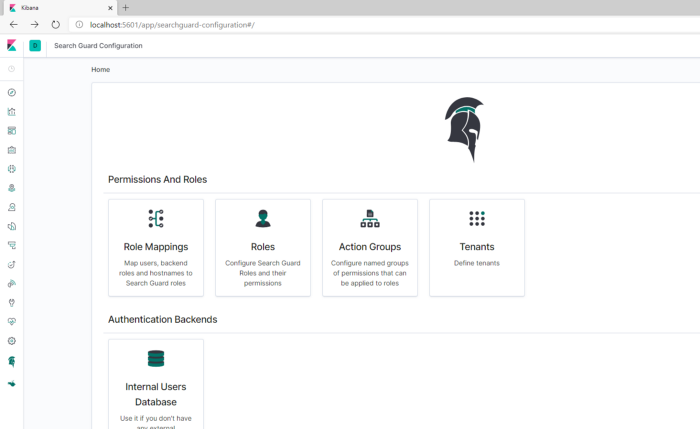Click the signal-waves sidebar icon

coord(12,283)
